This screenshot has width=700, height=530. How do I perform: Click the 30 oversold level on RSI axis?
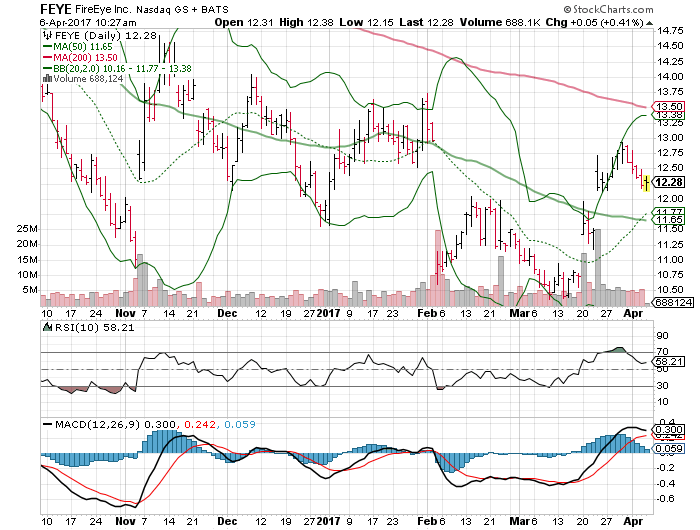click(662, 385)
